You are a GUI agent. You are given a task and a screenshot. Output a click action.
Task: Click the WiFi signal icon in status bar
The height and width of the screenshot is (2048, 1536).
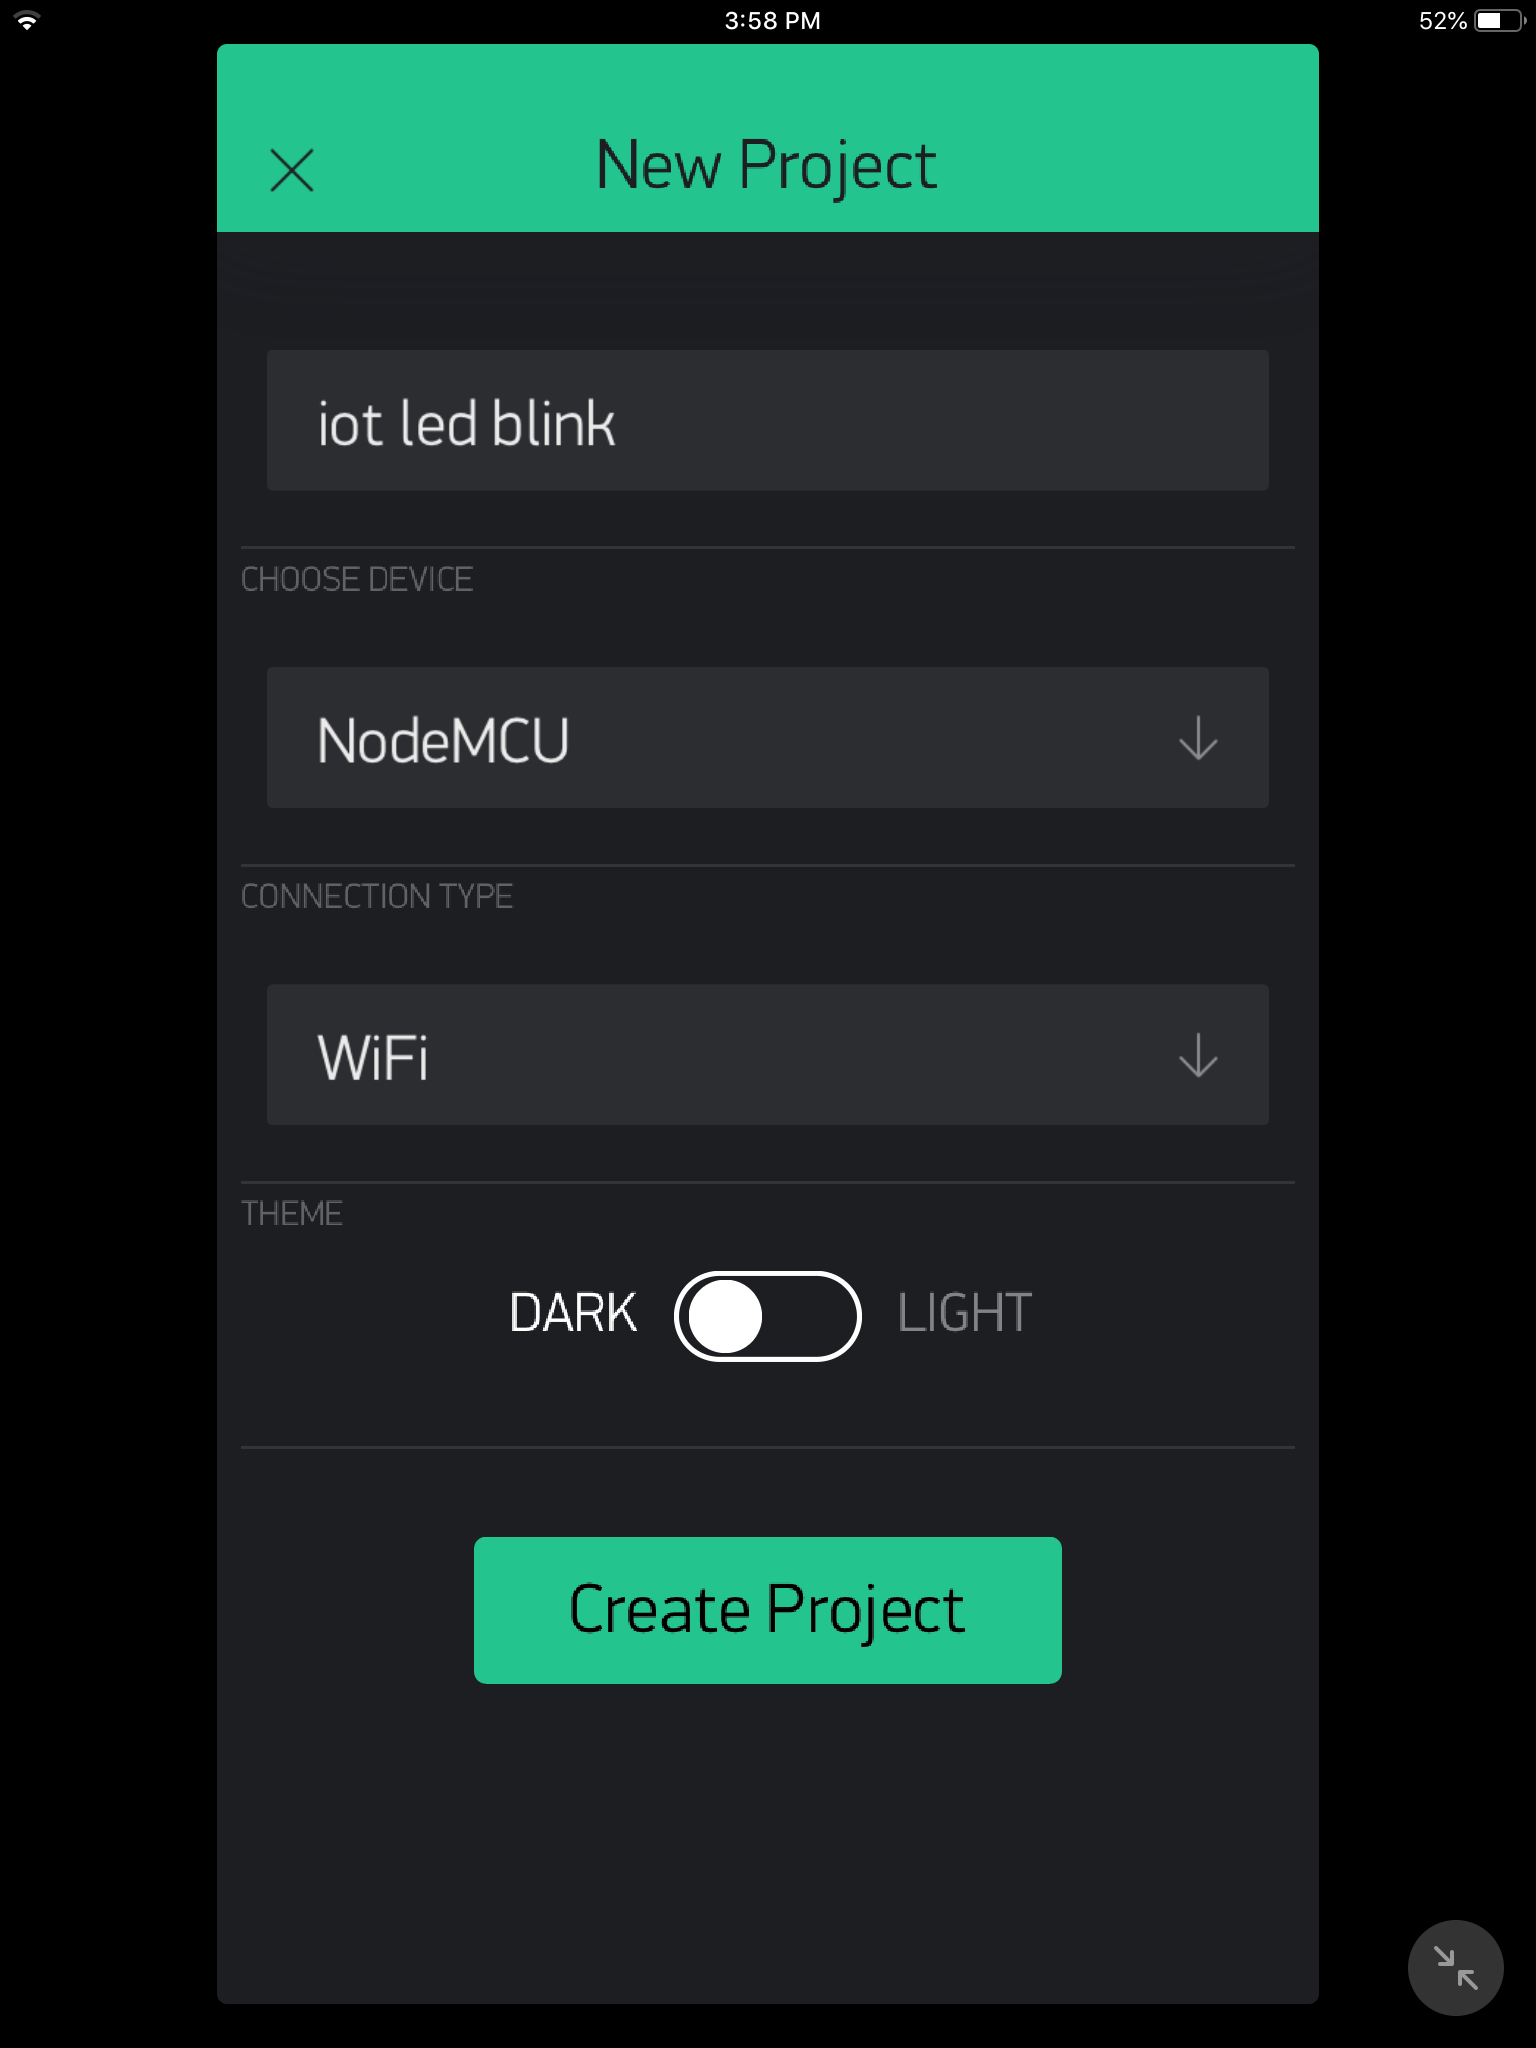click(27, 20)
